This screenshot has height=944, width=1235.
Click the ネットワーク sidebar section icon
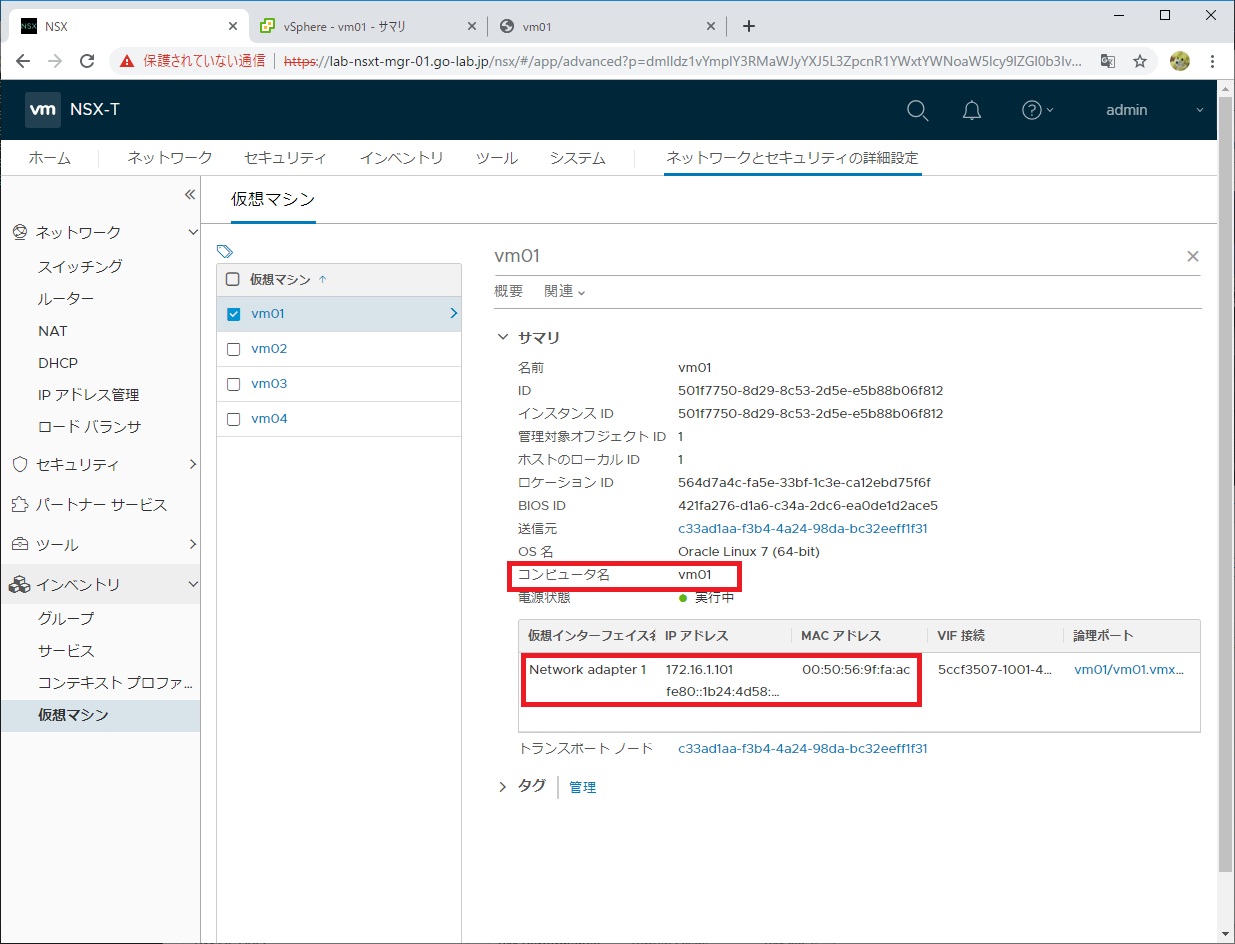tap(19, 232)
